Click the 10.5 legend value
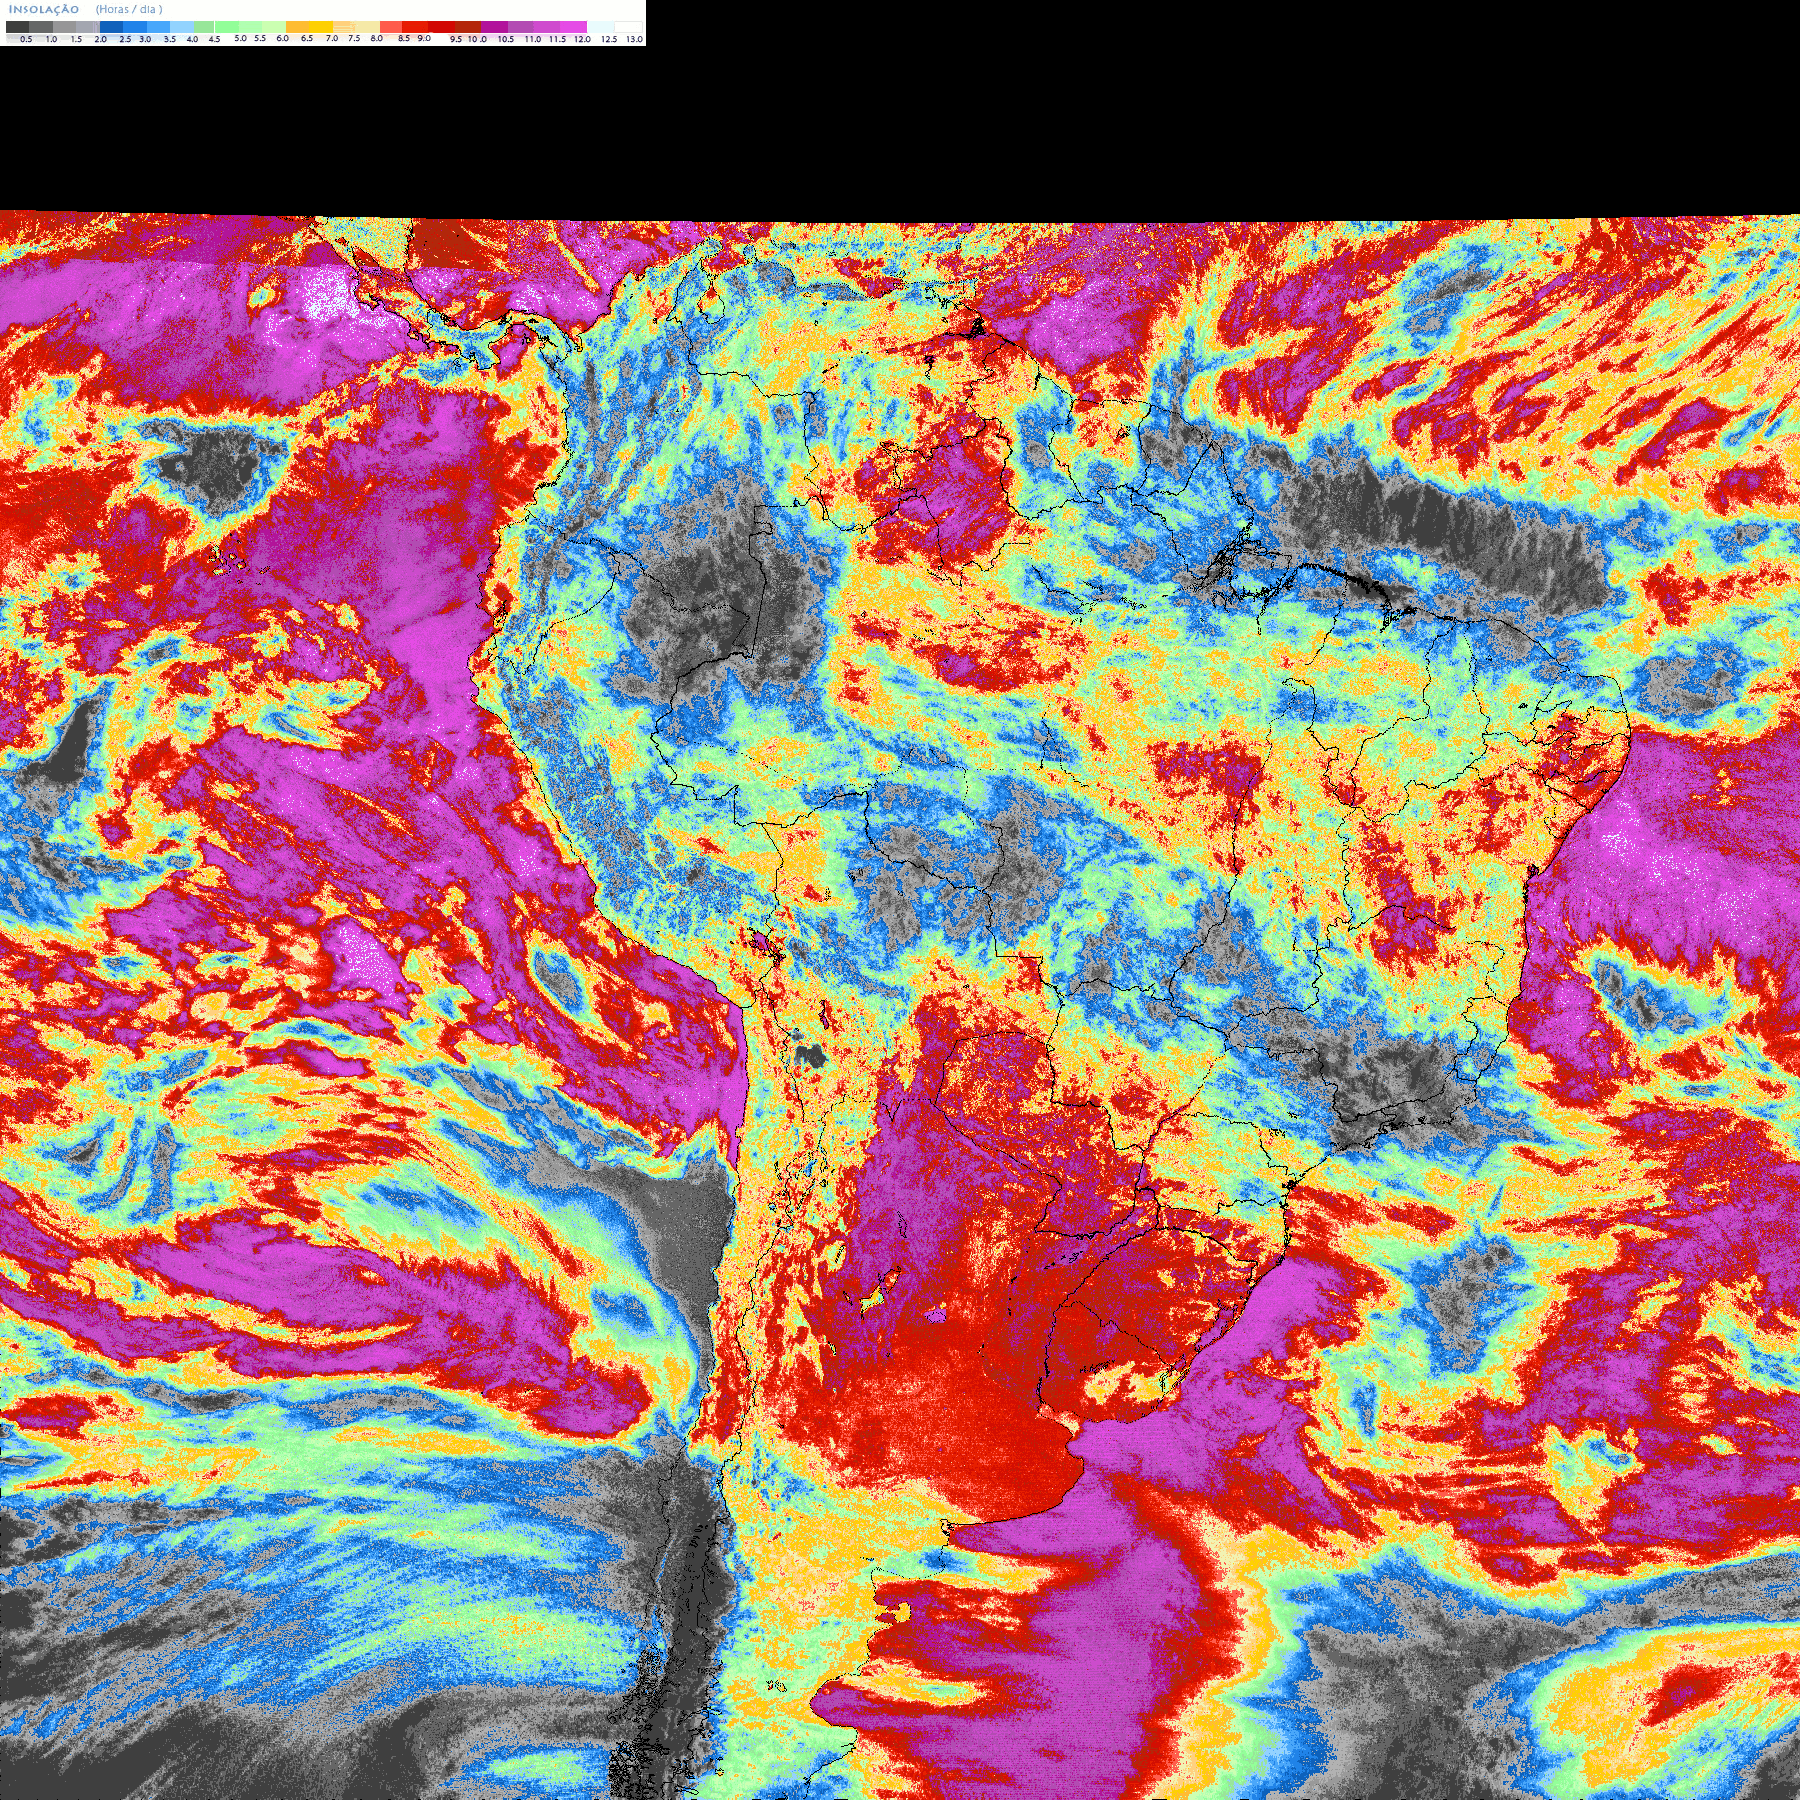Viewport: 1800px width, 1800px height. coord(506,39)
